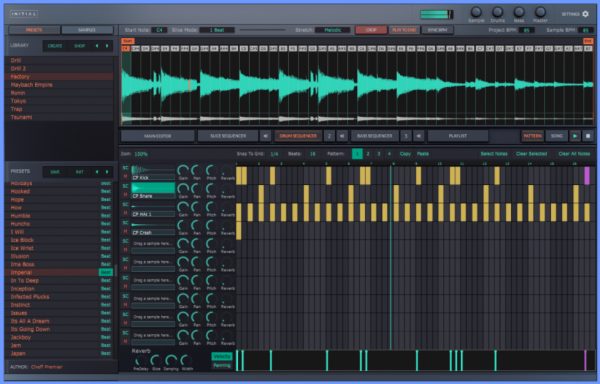The height and width of the screenshot is (384, 600).
Task: Click the presets INIT button
Action: point(80,172)
